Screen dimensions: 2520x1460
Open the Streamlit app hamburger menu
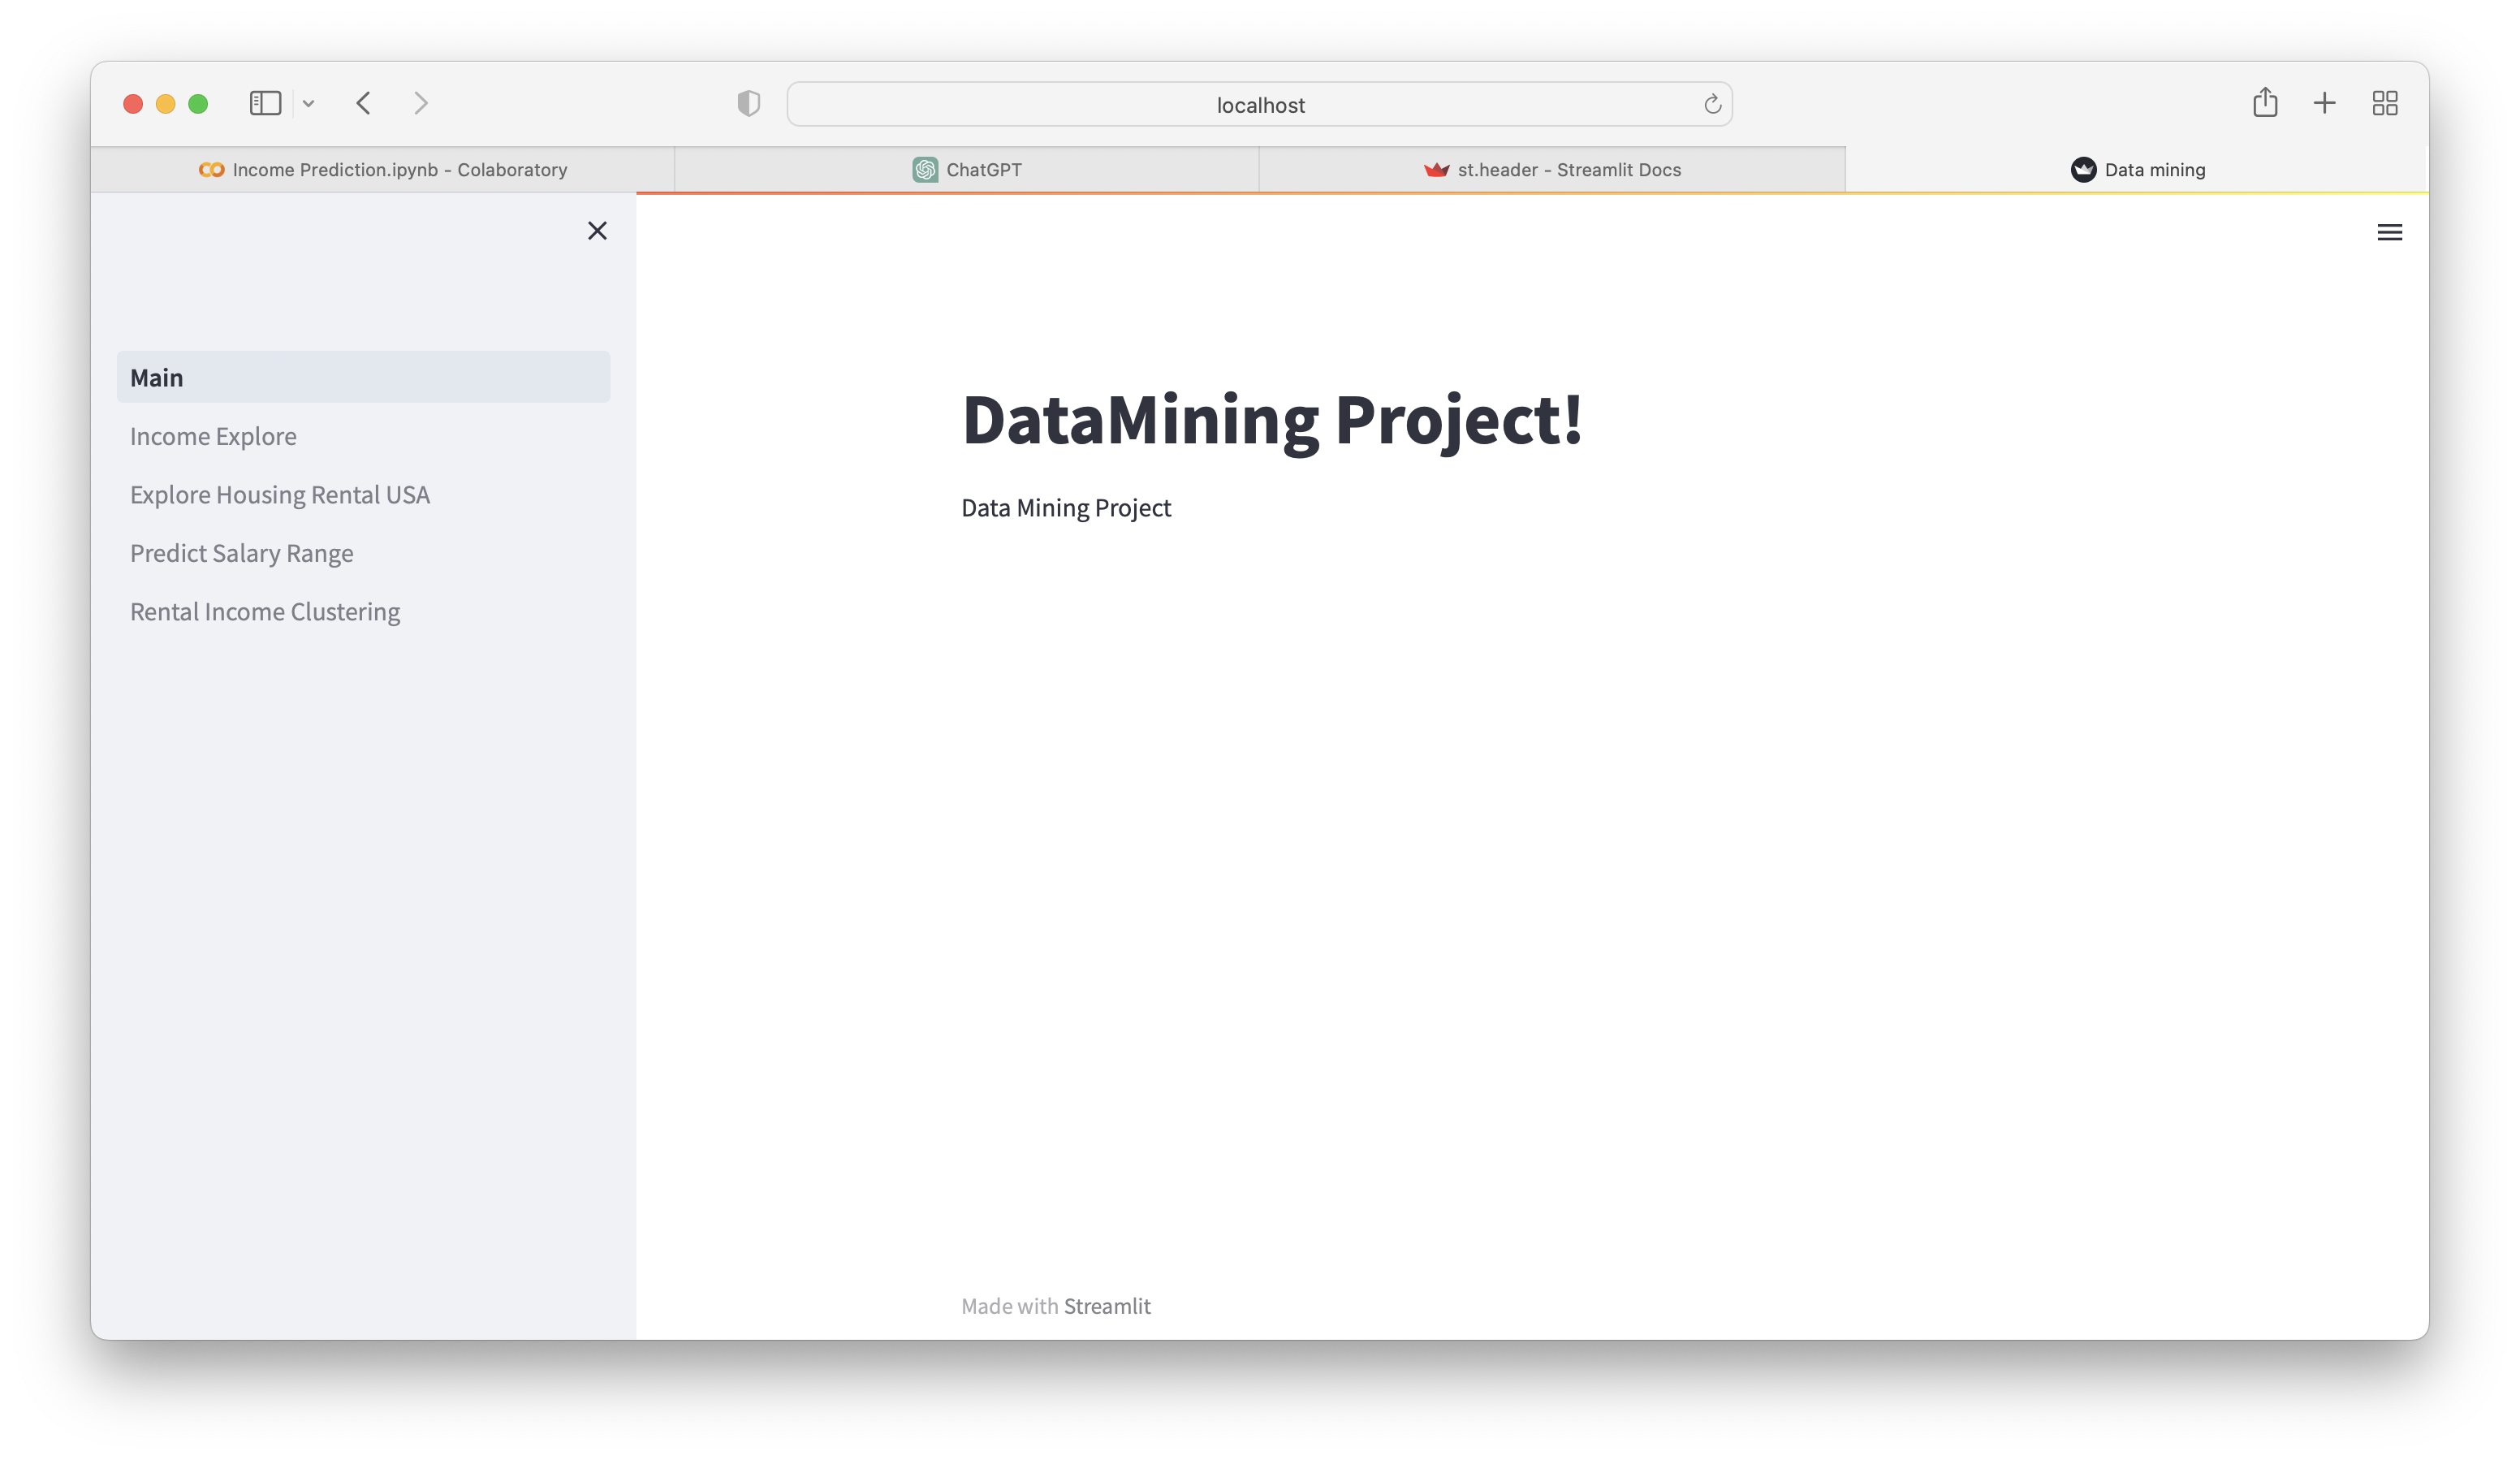coord(2391,232)
